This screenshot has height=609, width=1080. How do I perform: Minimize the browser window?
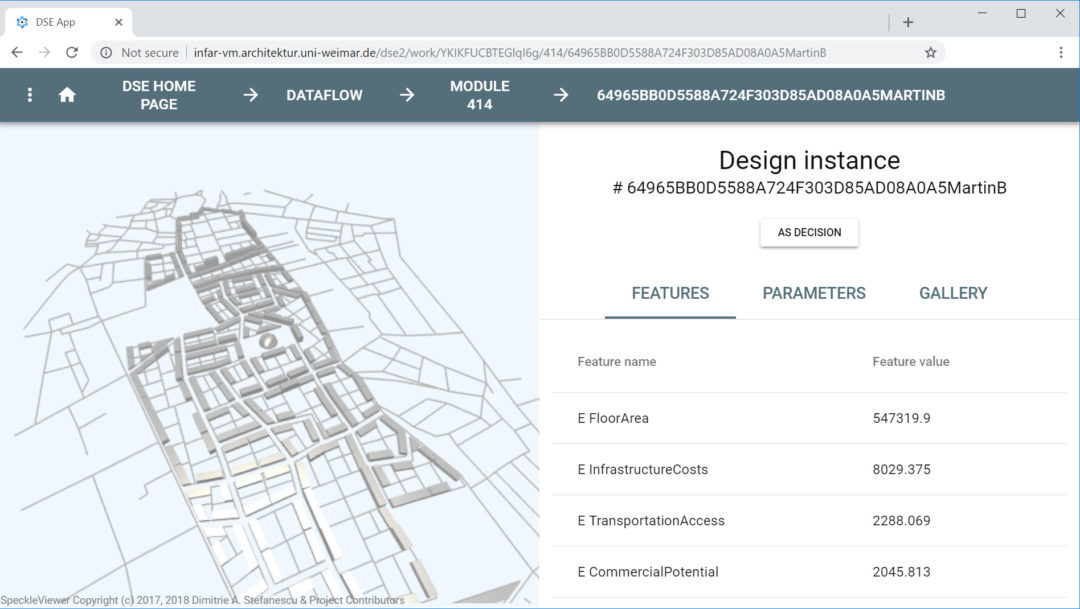pyautogui.click(x=982, y=13)
